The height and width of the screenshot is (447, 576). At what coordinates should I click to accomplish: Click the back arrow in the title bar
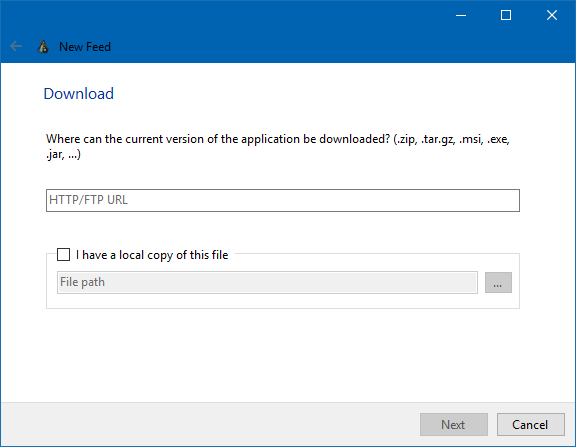click(16, 47)
